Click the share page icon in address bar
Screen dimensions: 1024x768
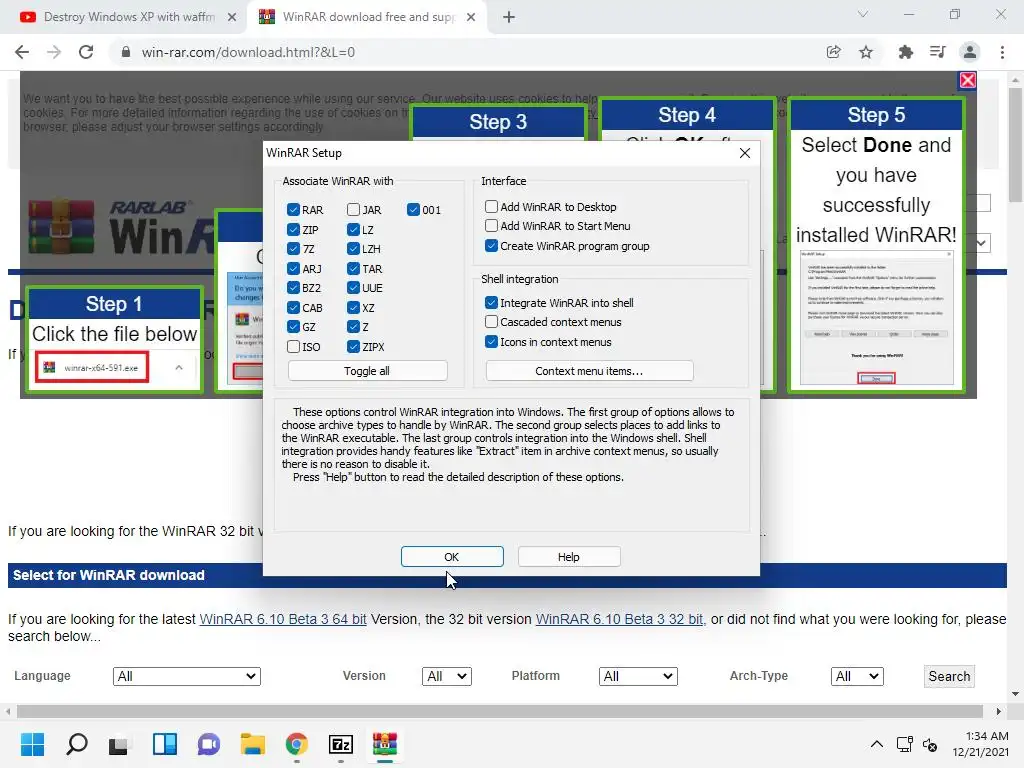[833, 52]
